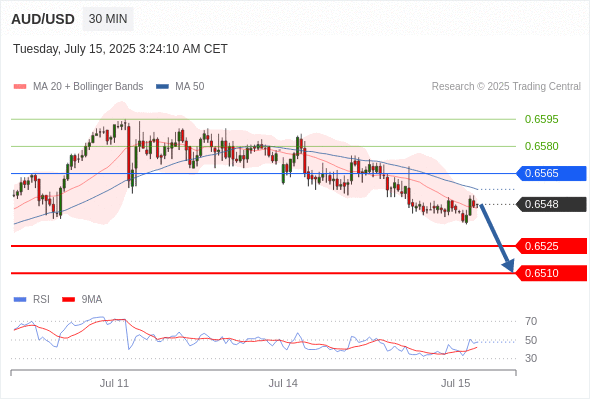The image size is (590, 400).
Task: Select the red 0.6525 support tag
Action: point(551,246)
